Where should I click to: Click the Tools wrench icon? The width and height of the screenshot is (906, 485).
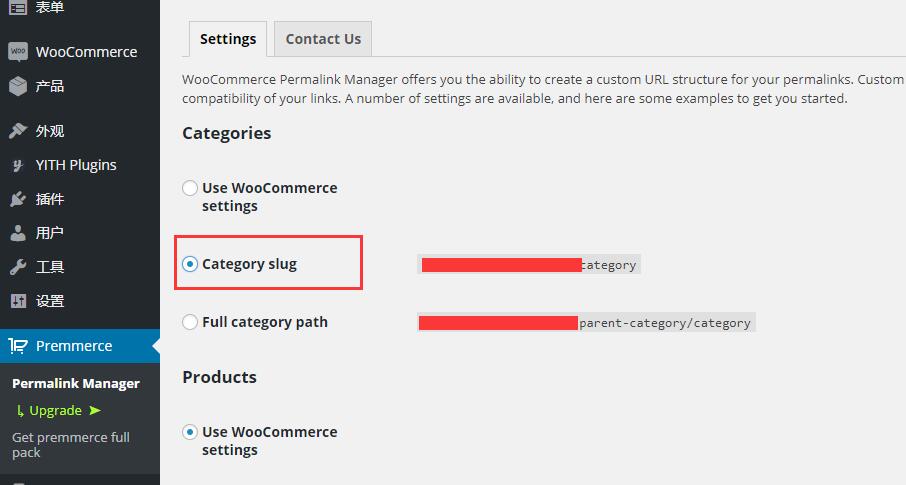coord(18,267)
